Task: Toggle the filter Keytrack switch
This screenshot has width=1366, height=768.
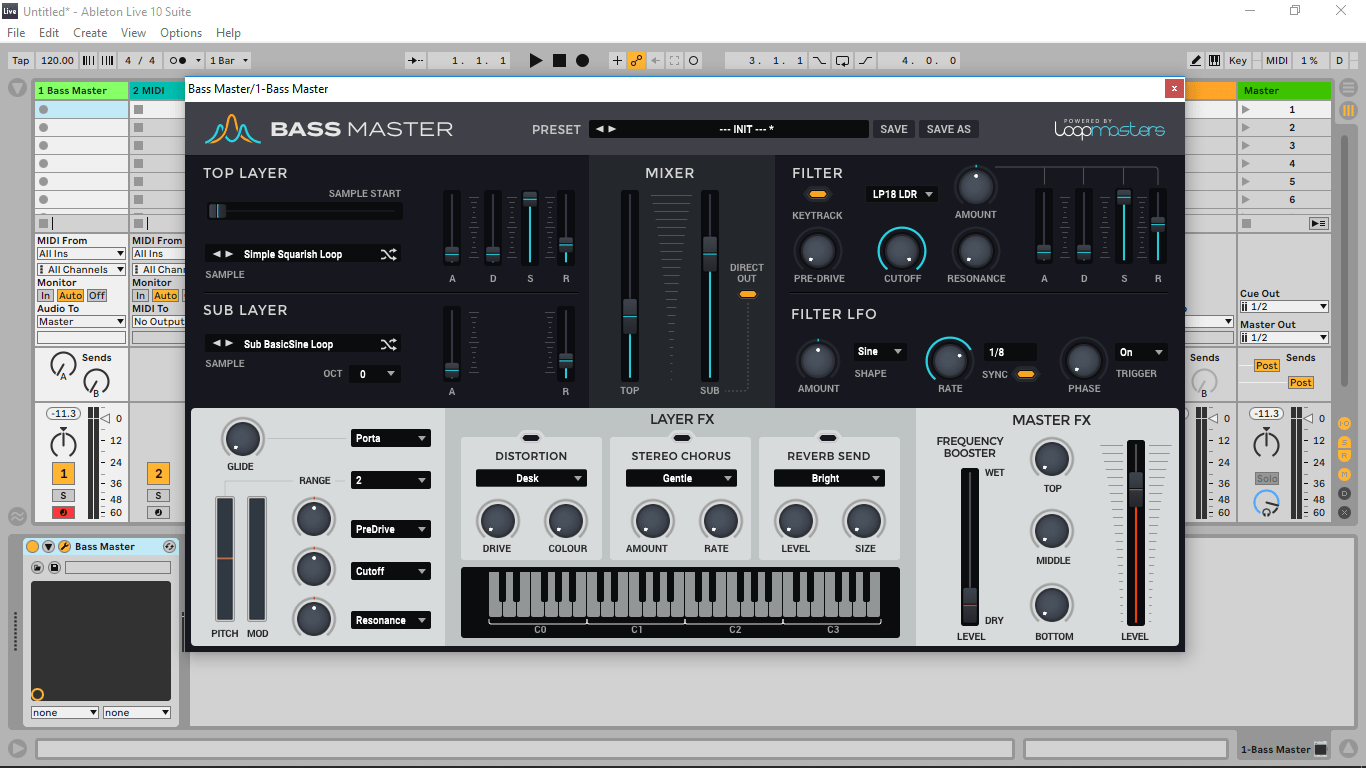Action: tap(818, 194)
